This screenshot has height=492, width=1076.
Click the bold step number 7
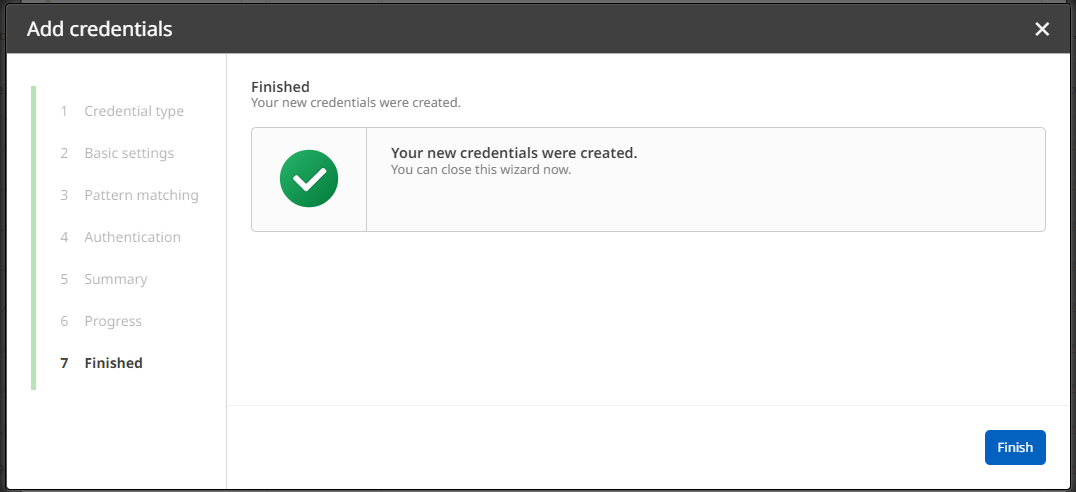64,363
